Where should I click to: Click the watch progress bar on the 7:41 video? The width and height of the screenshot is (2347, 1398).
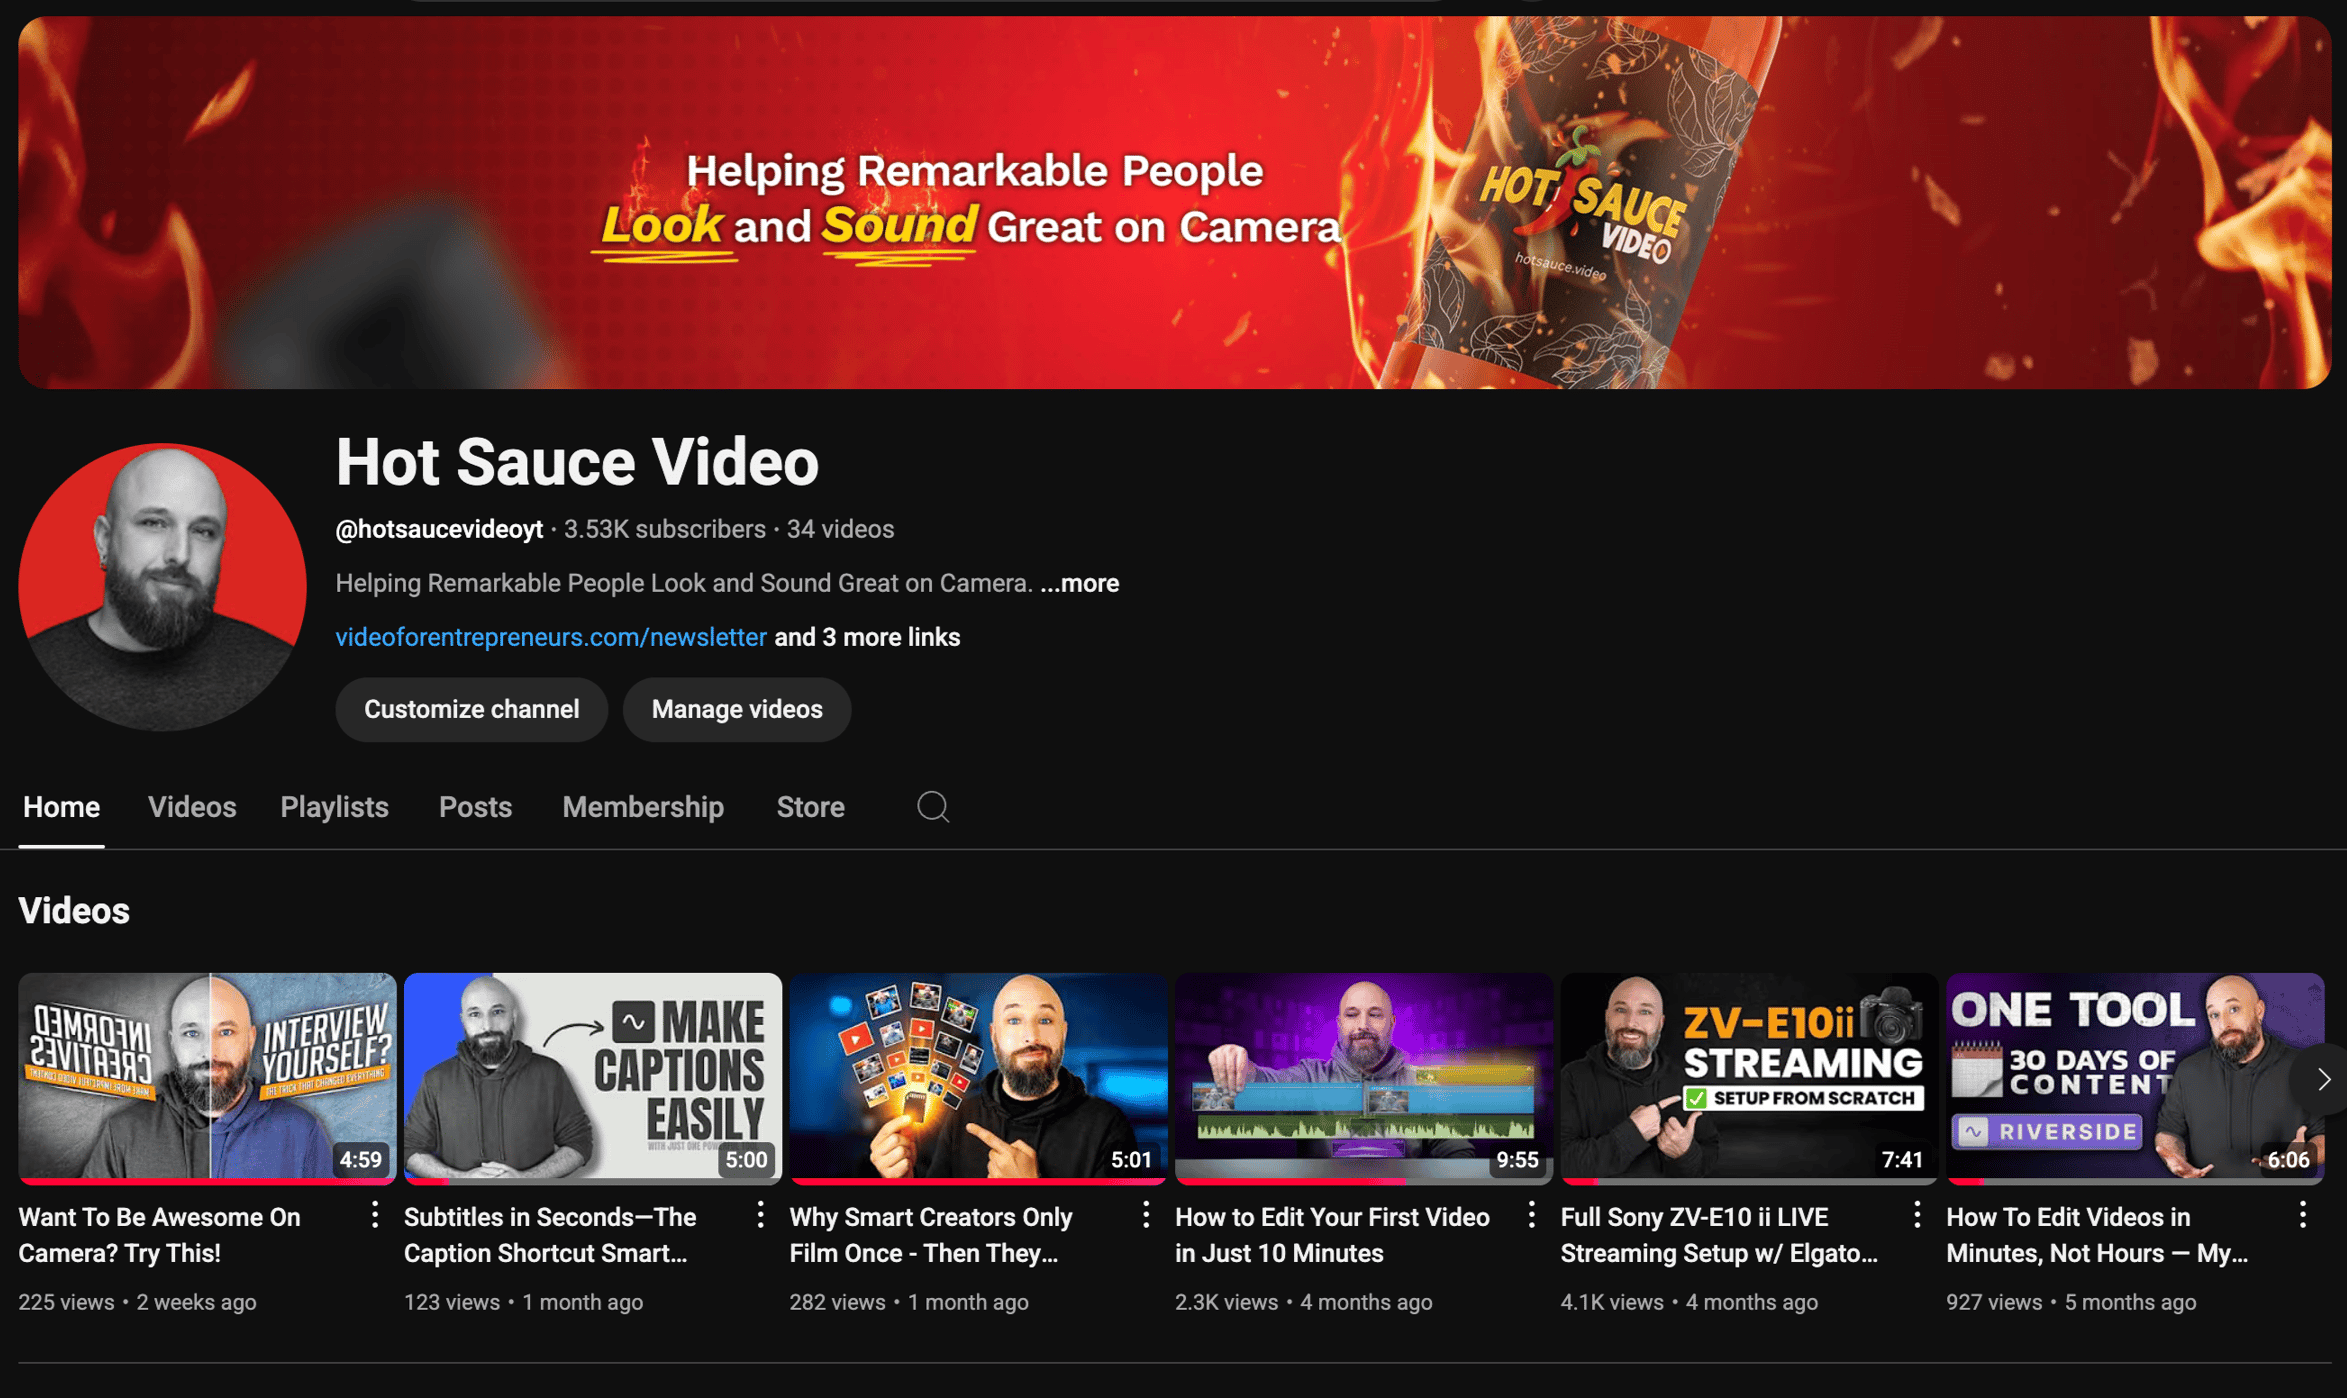click(x=1749, y=1181)
